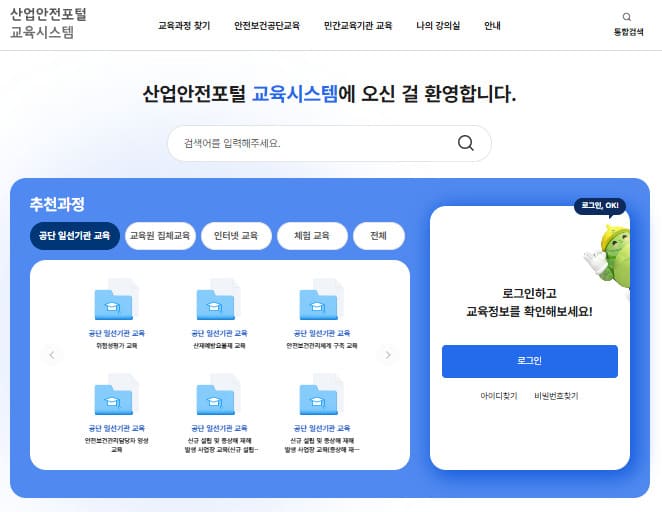
Task: Click the 안전보건관리담당자 양성 교육 course title
Action: pyautogui.click(x=117, y=445)
